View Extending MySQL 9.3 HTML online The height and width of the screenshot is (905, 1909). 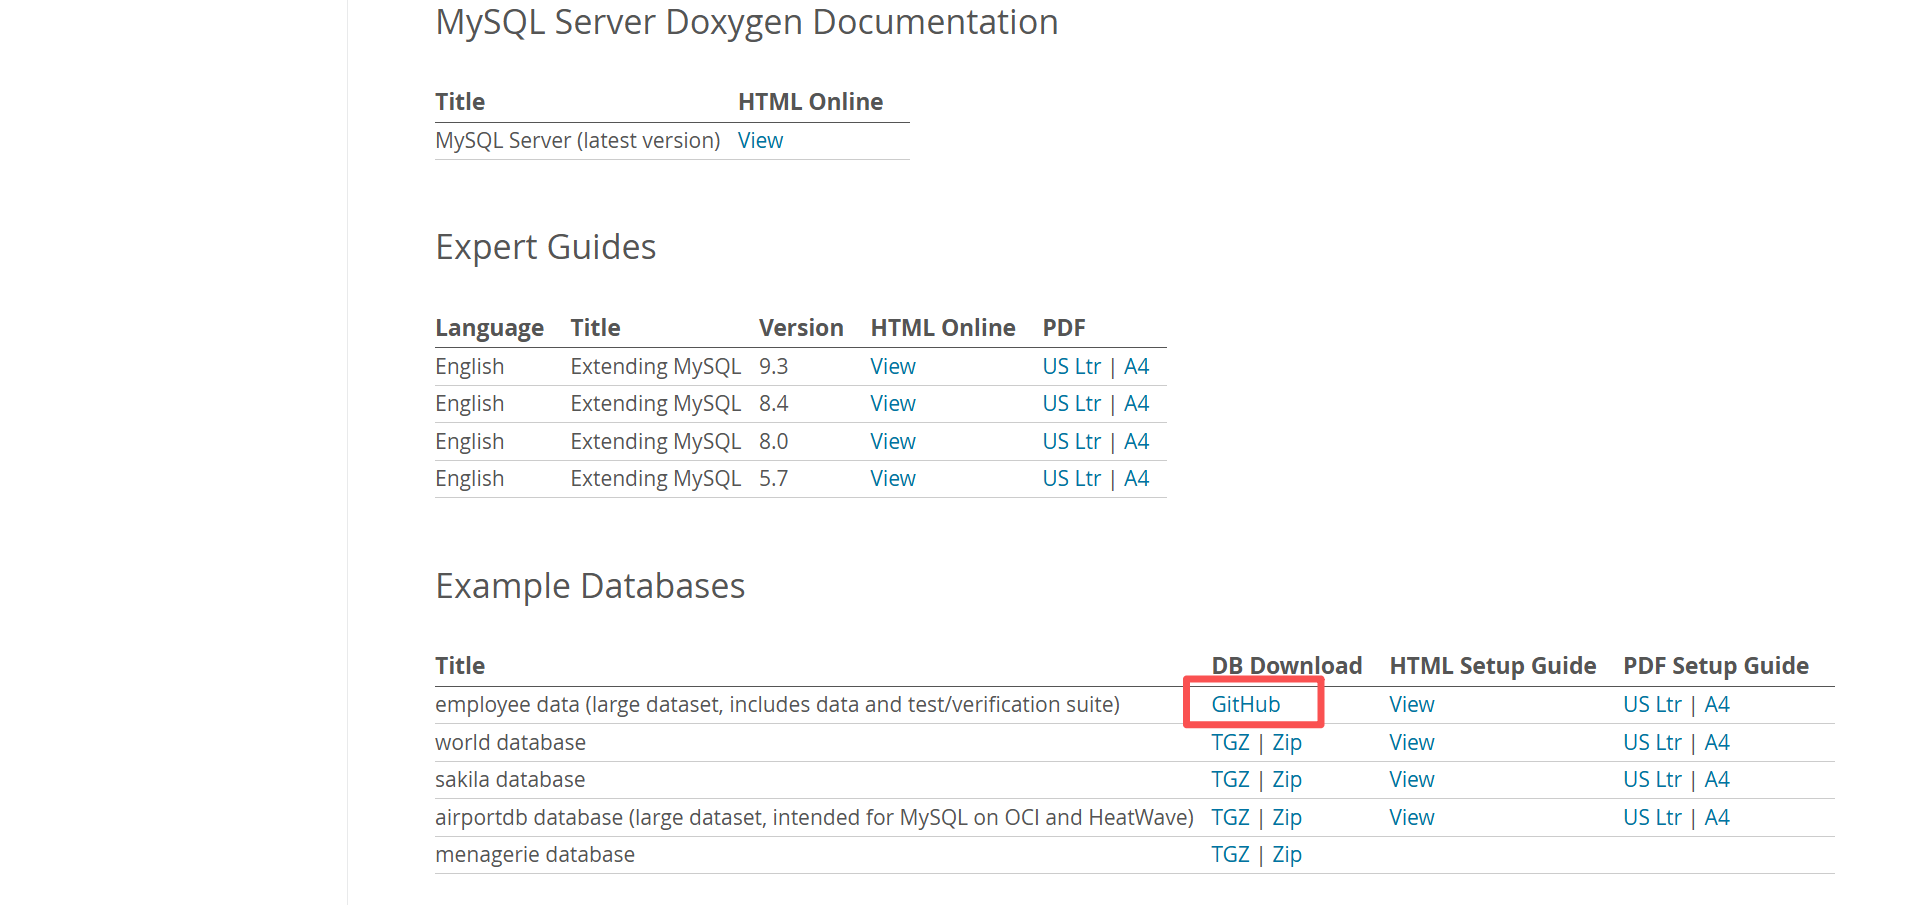point(892,366)
